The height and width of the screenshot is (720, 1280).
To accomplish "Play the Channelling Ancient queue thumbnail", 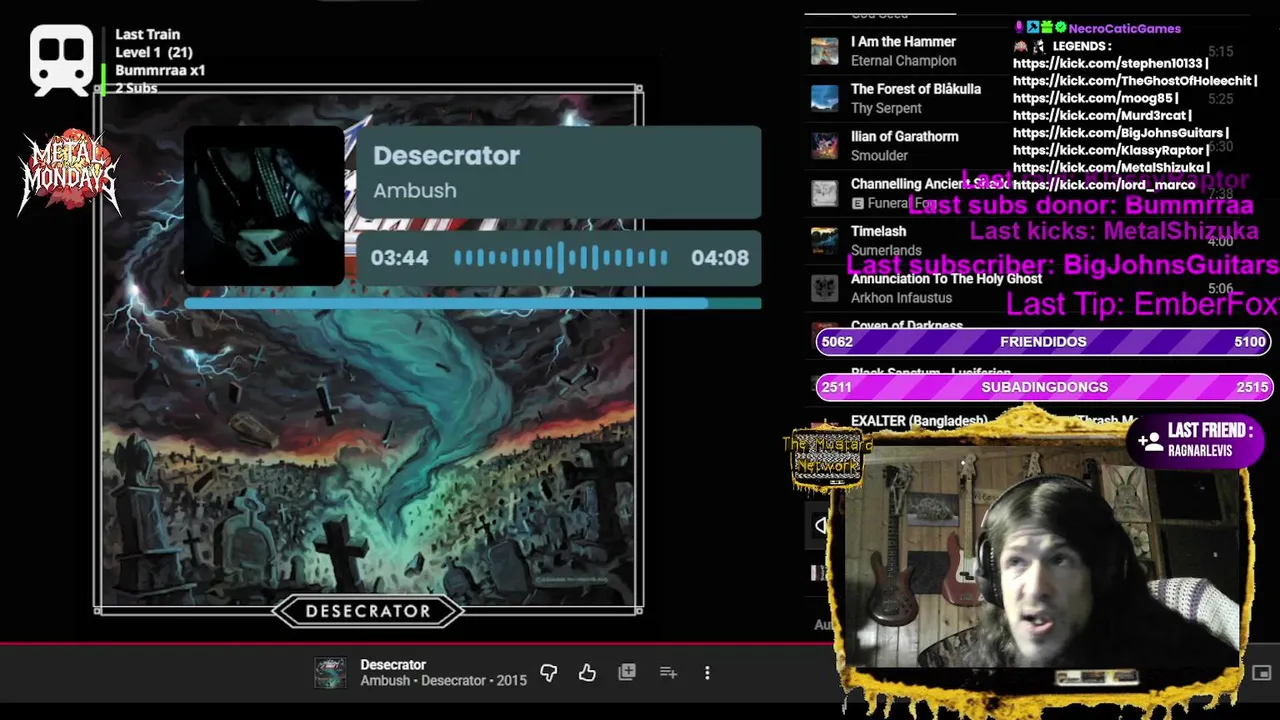I will [824, 193].
